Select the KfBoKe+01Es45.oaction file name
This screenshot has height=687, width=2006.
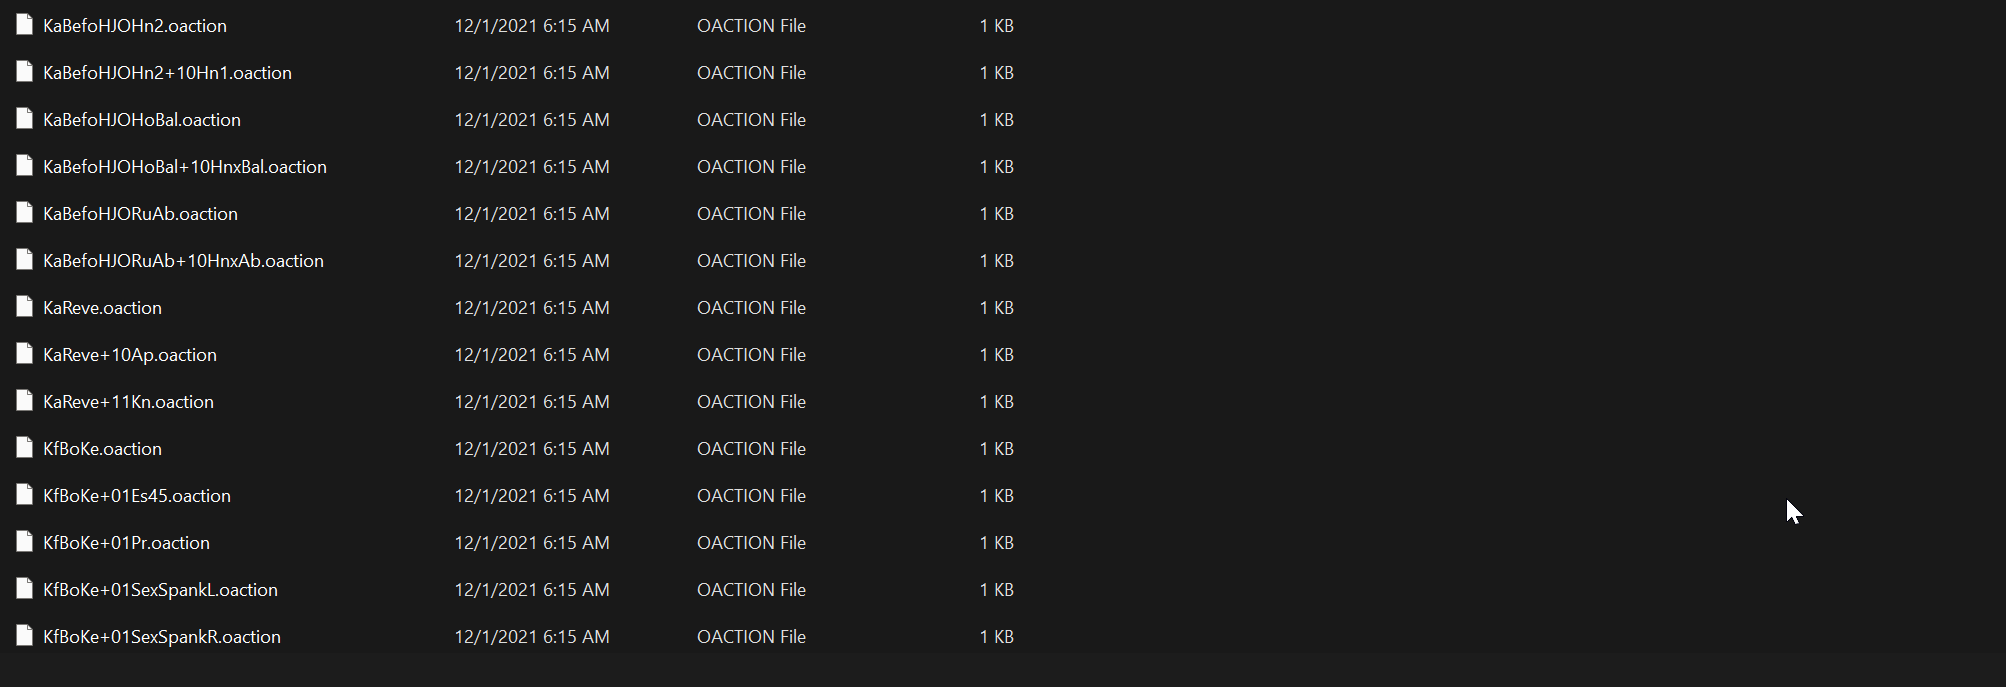(137, 496)
